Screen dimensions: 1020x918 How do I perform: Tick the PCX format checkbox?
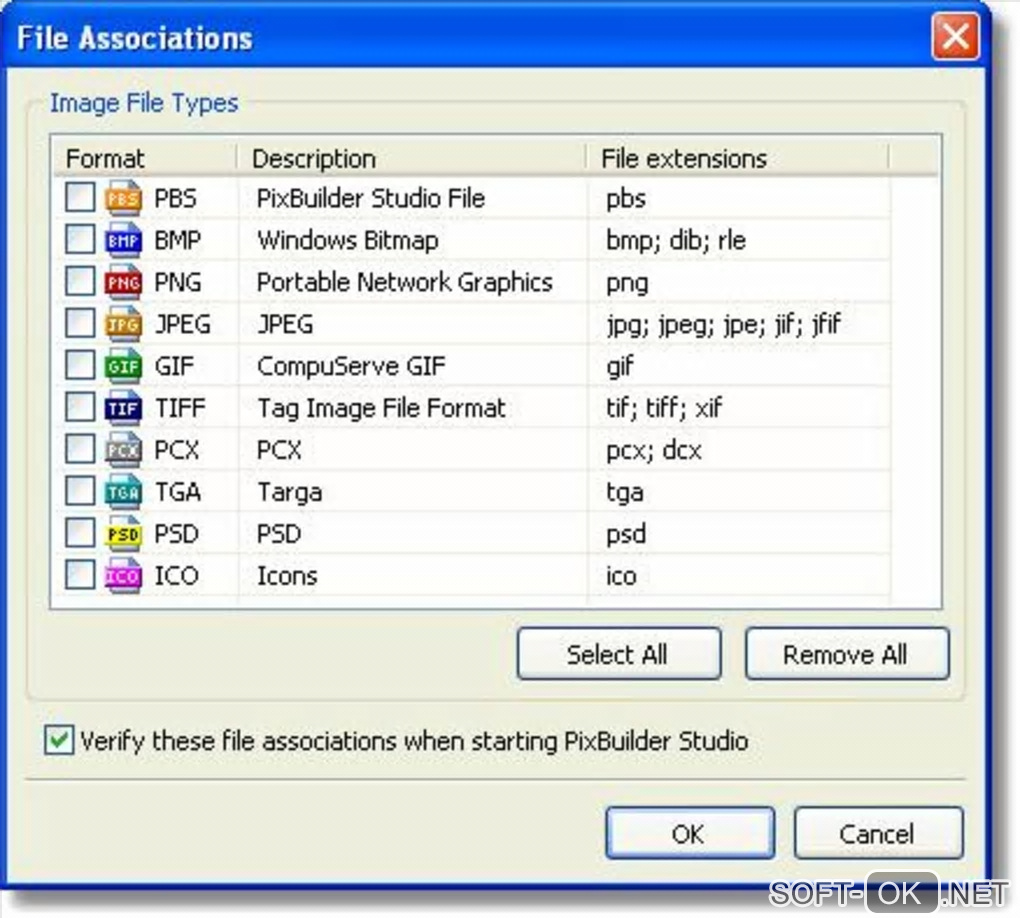80,448
